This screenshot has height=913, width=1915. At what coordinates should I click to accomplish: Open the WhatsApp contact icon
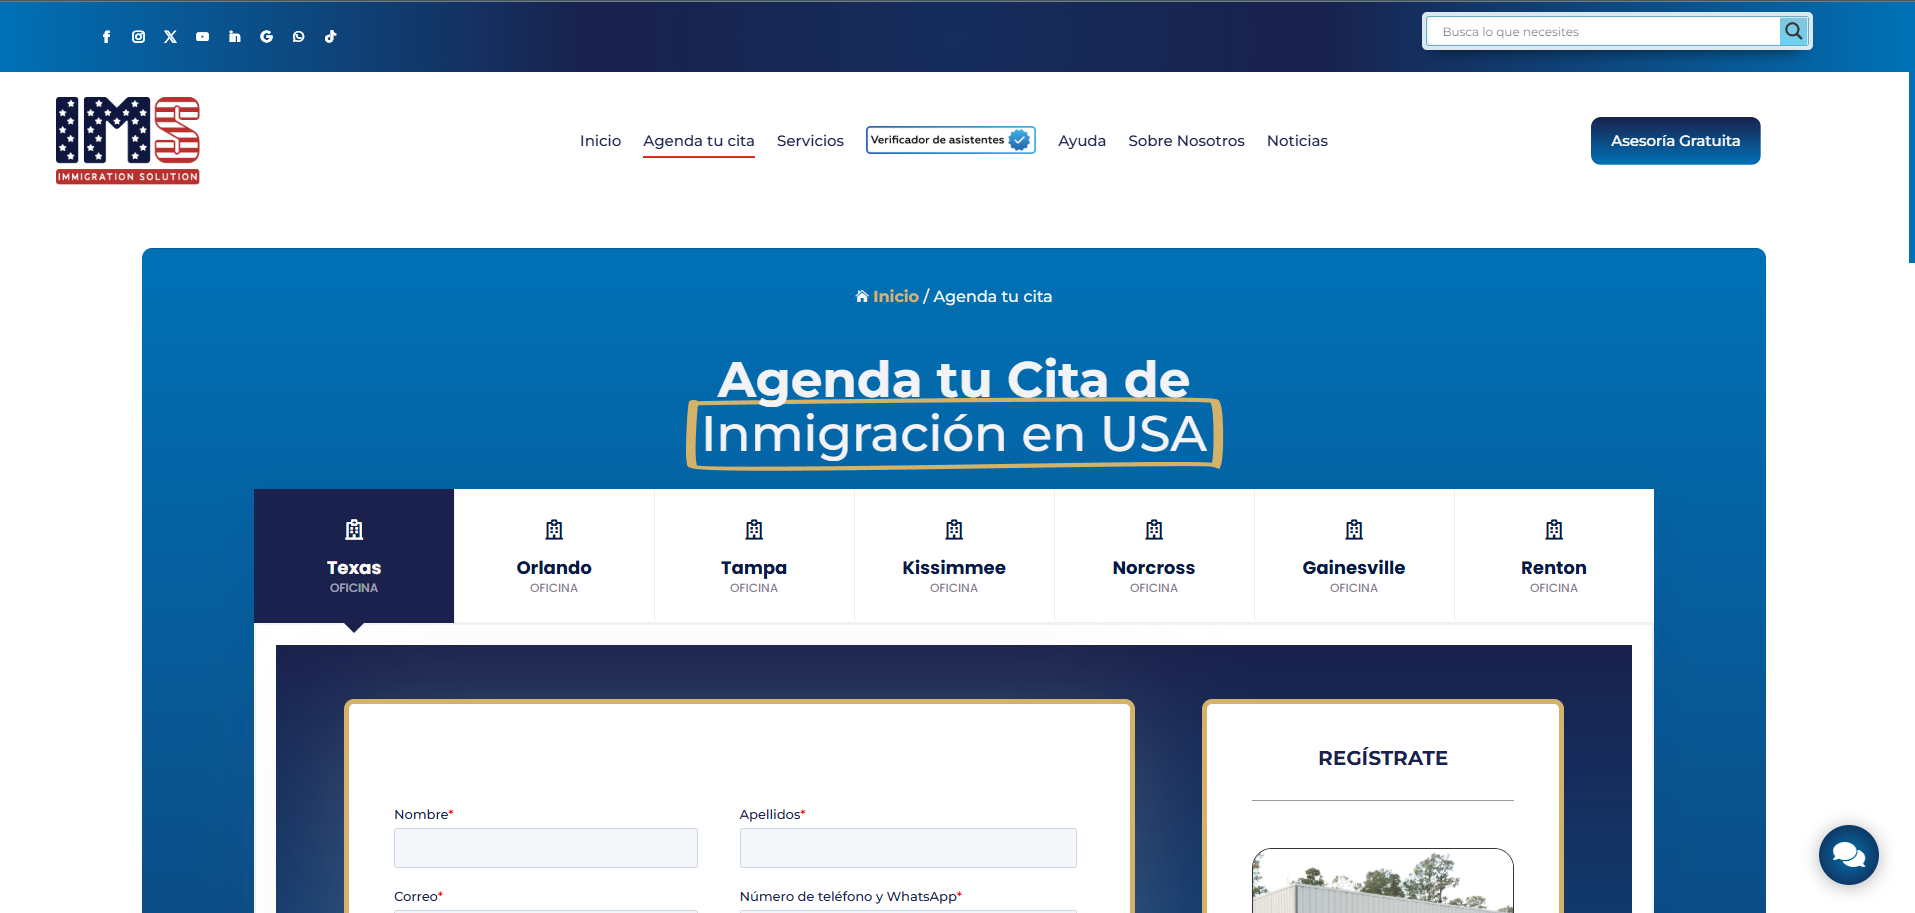click(298, 36)
